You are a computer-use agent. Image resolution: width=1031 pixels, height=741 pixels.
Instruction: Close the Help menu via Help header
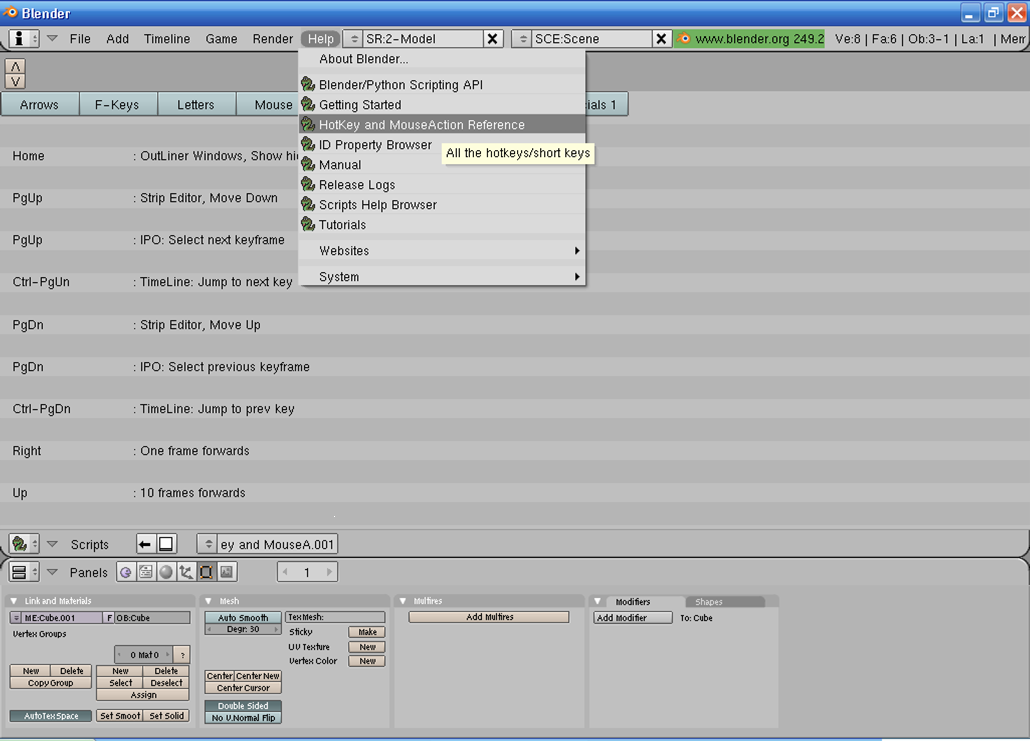click(x=321, y=39)
